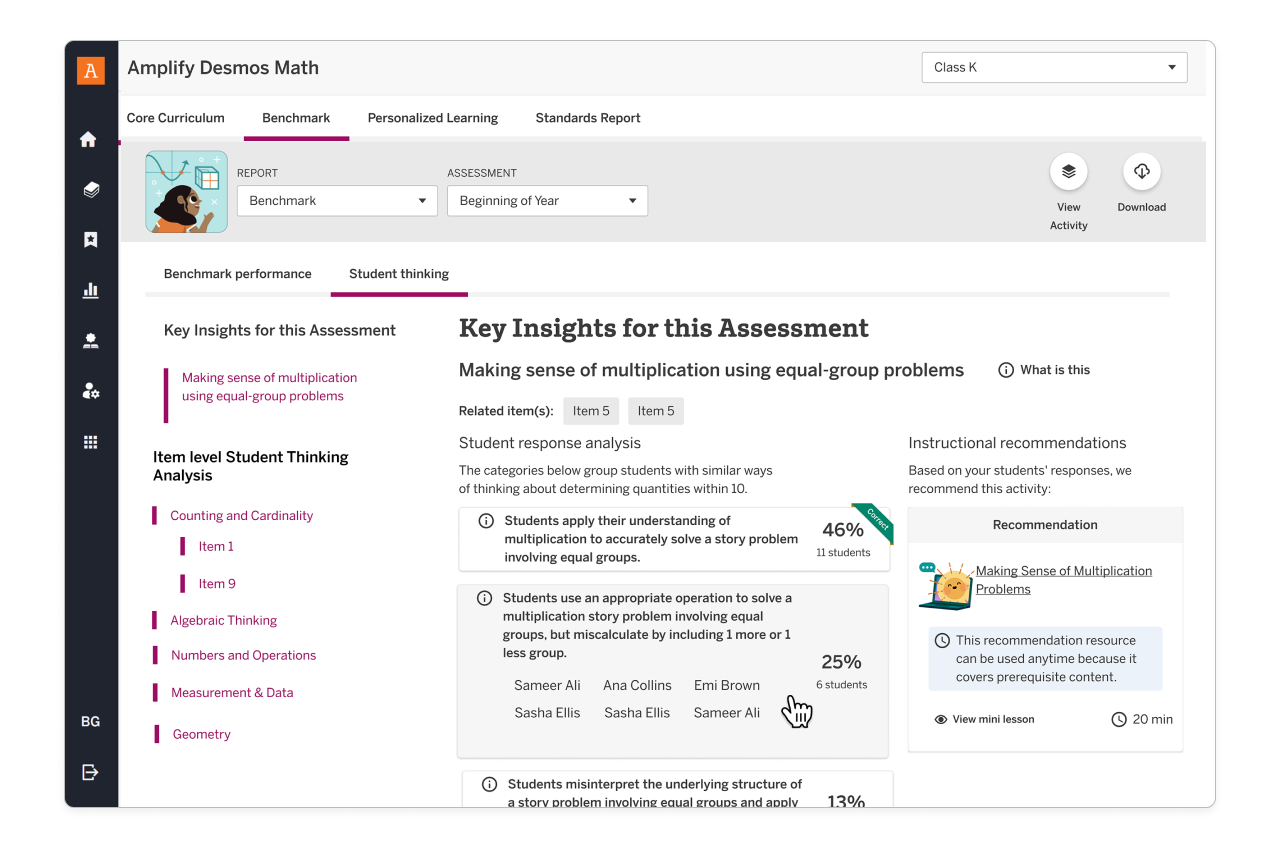Click the What is this info icon
Viewport: 1280px width, 848px height.
[1006, 370]
